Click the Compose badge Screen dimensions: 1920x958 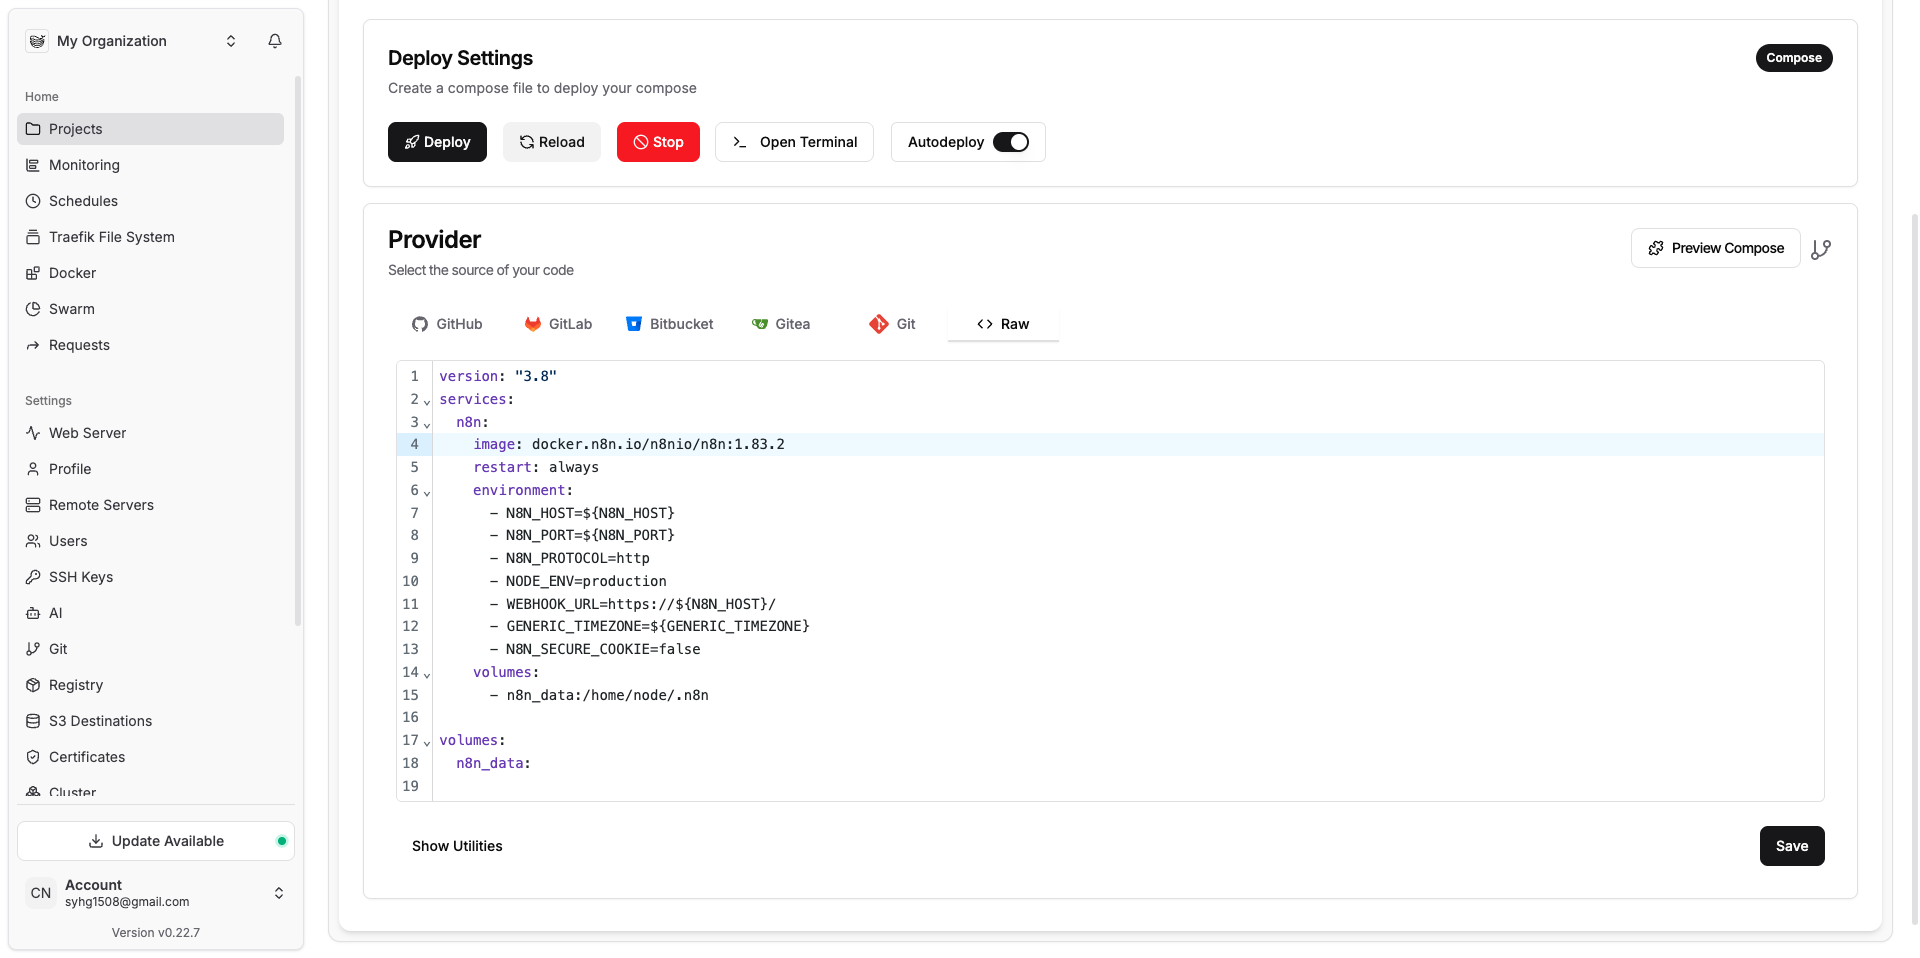click(1794, 58)
